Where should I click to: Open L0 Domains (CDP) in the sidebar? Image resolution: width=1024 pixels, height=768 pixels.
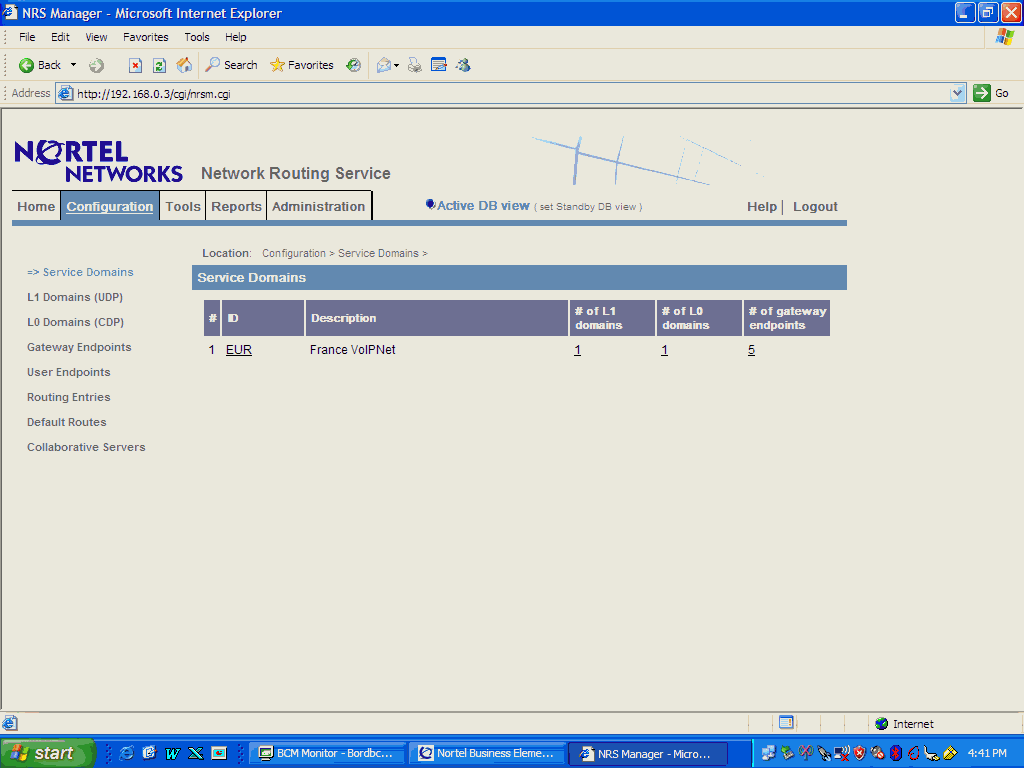click(75, 322)
